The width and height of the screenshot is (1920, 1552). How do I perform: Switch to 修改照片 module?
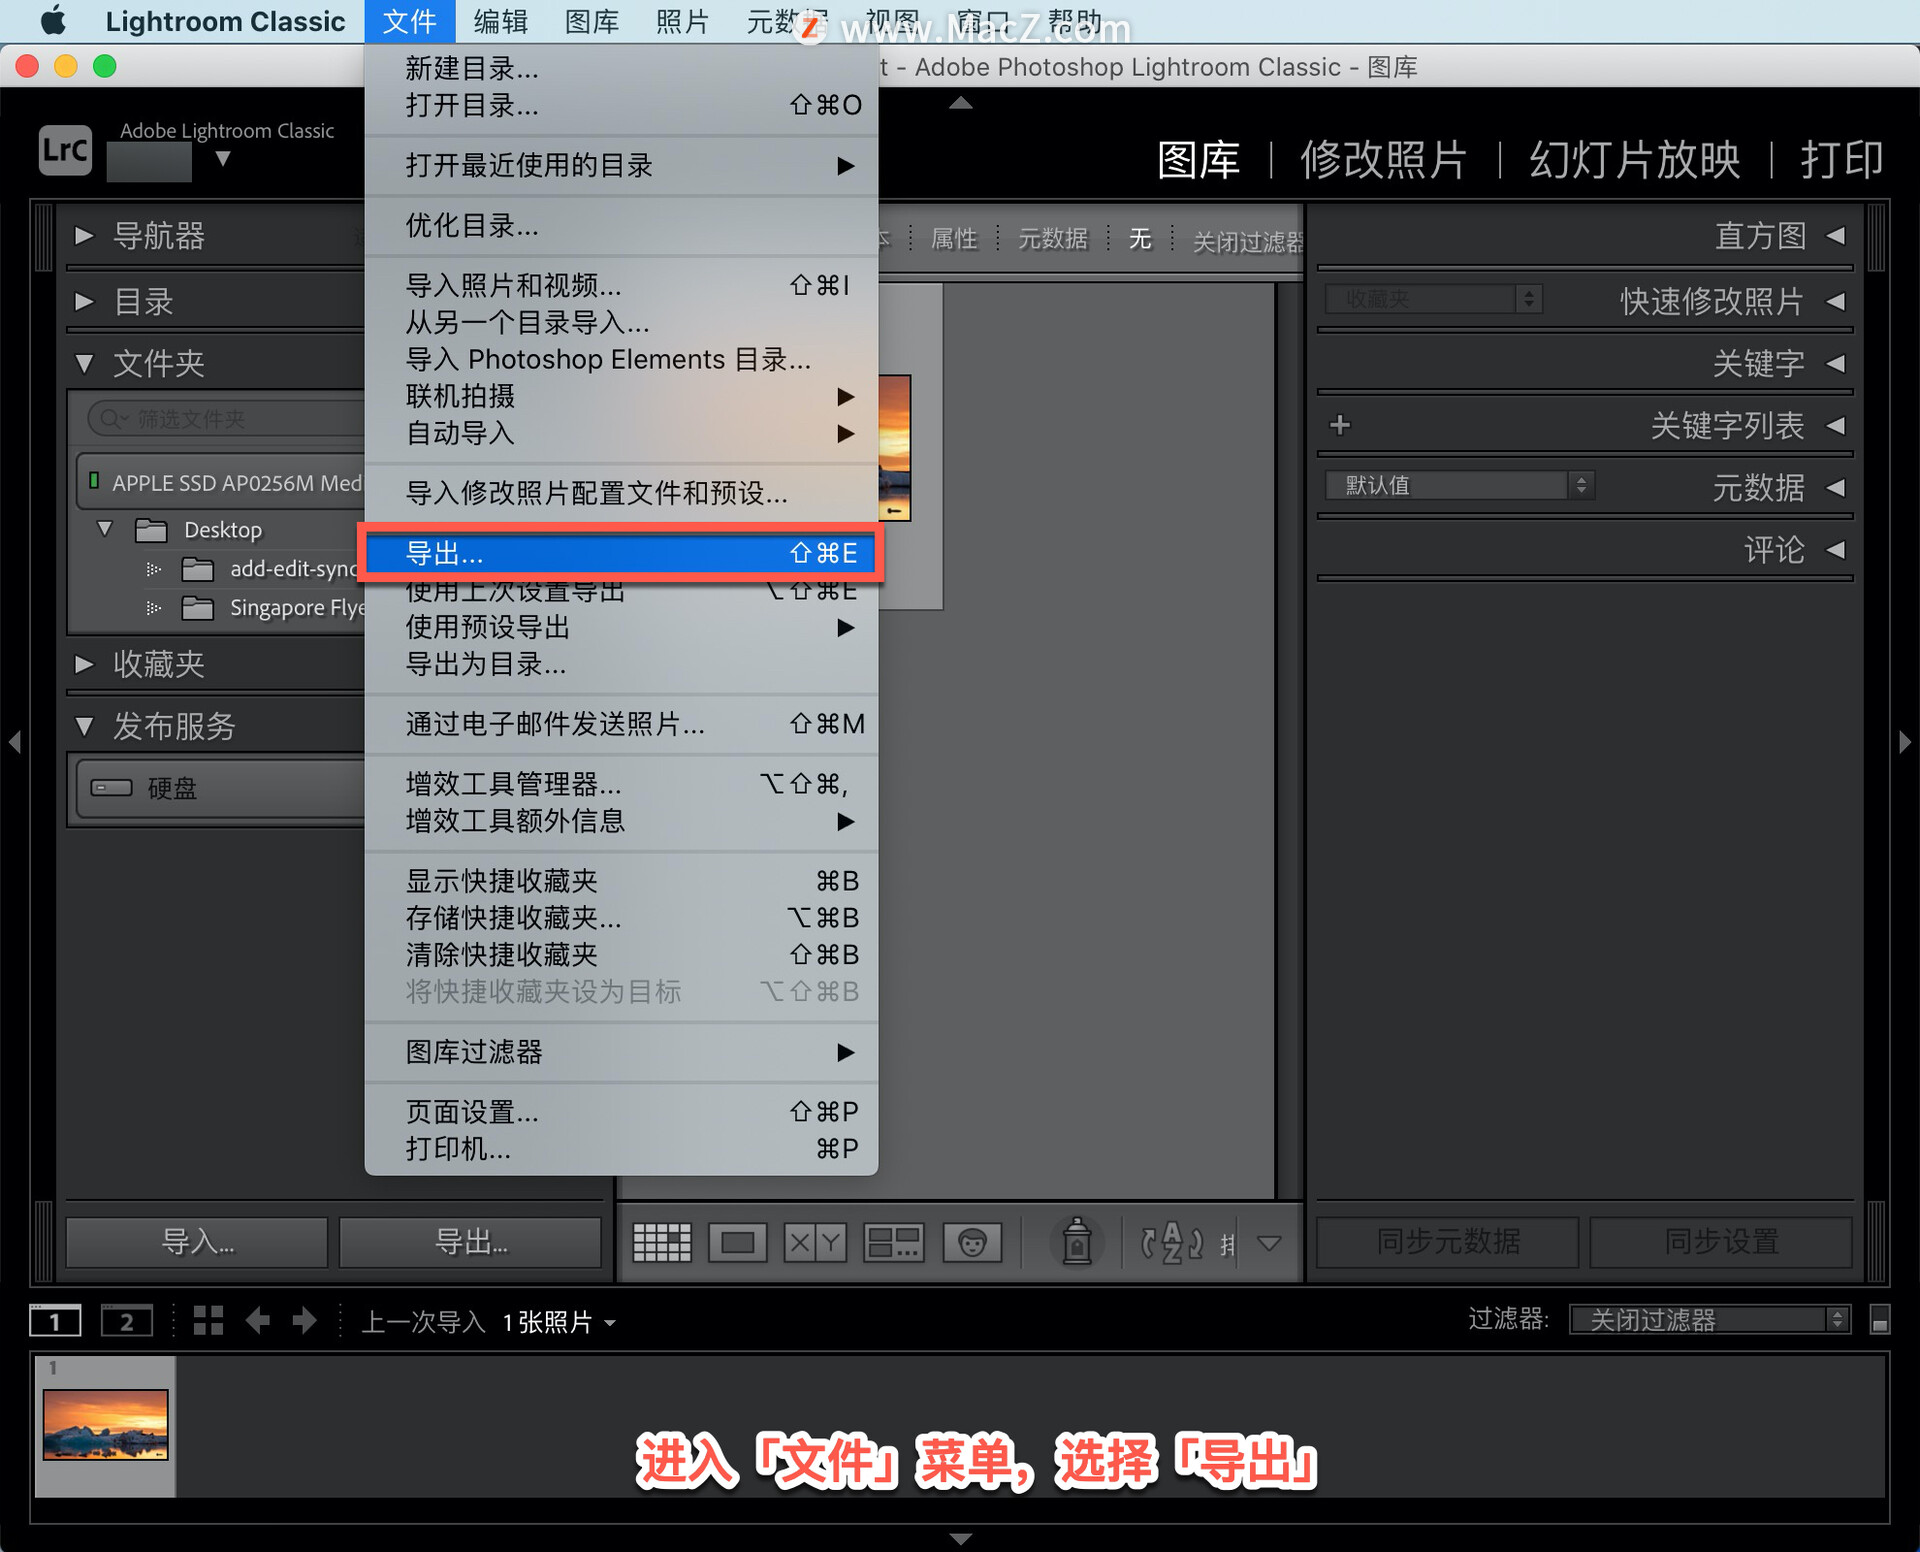pyautogui.click(x=1383, y=159)
